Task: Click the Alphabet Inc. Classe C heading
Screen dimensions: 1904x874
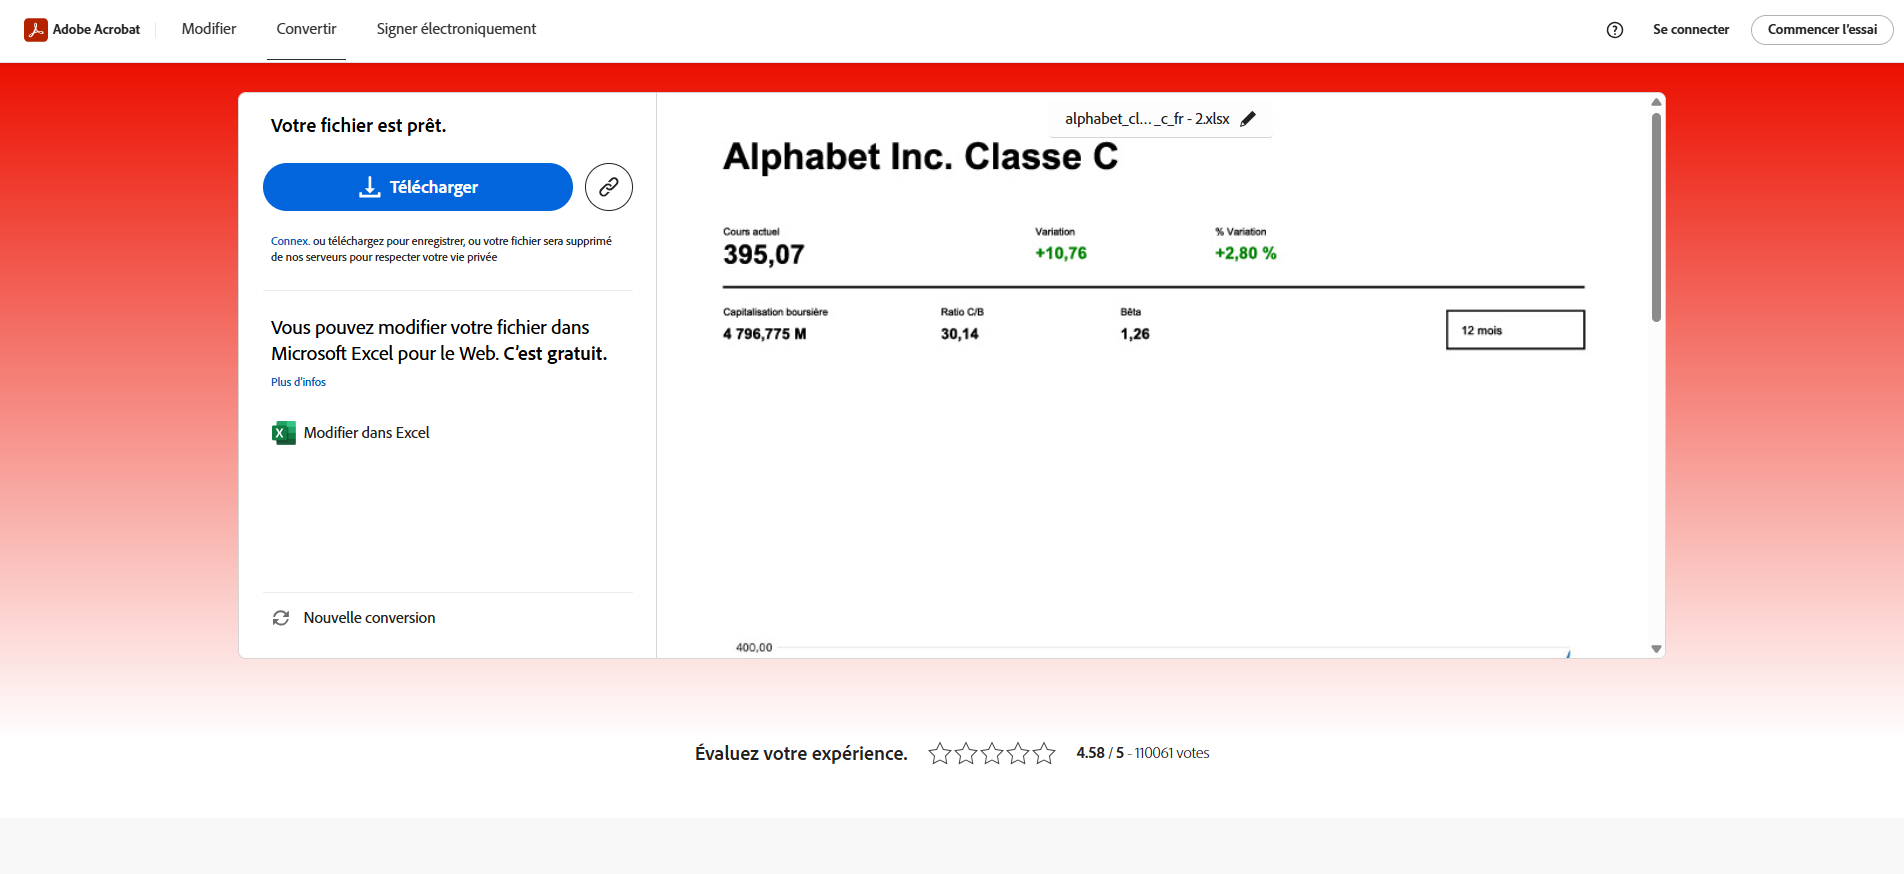Action: 920,157
